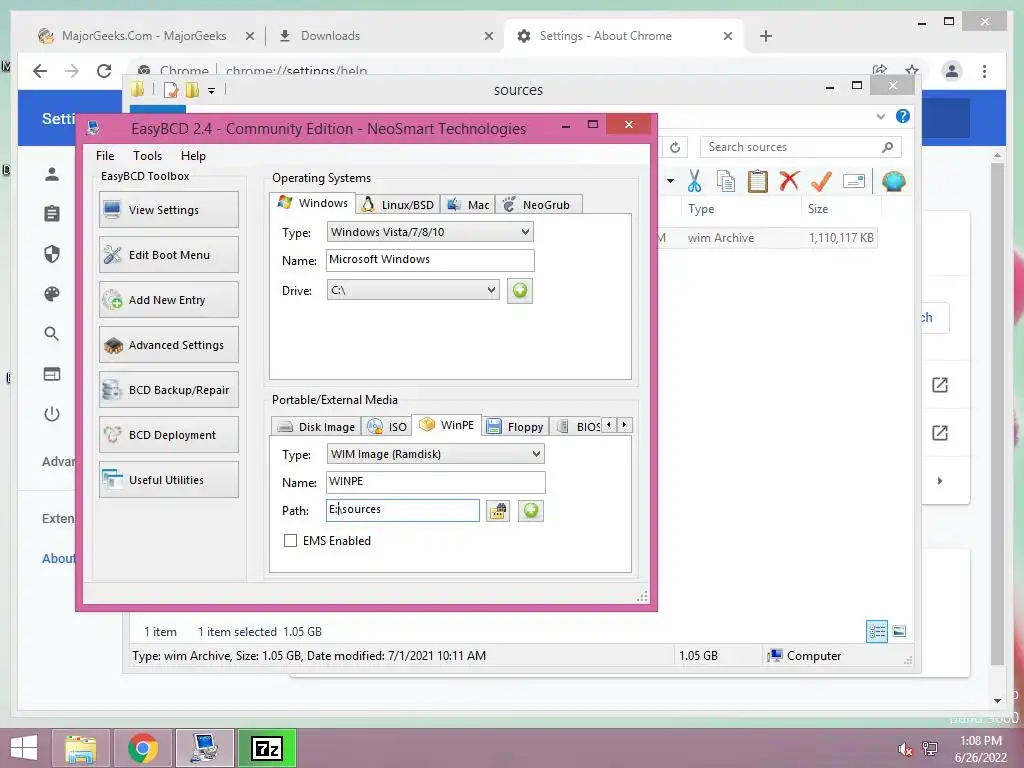
Task: Click green add button next to Path
Action: [x=531, y=511]
